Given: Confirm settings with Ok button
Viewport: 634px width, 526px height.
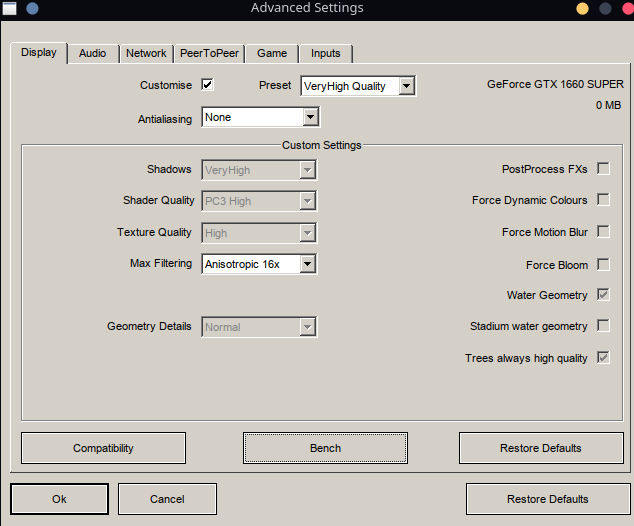Looking at the screenshot, I should coord(59,499).
